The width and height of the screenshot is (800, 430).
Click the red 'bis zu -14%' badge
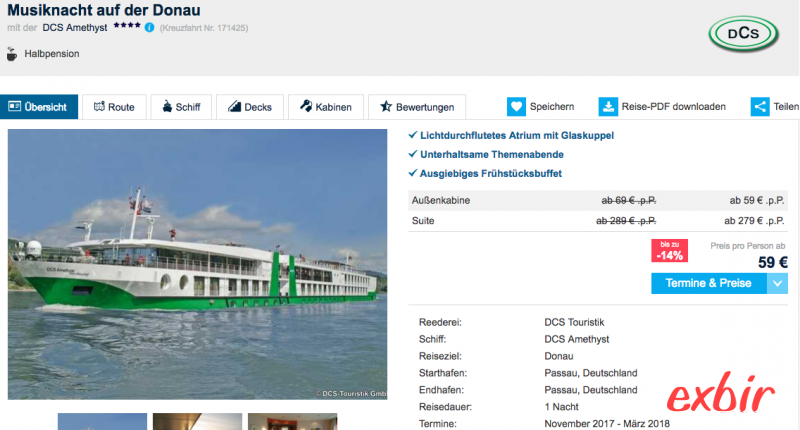[x=669, y=250]
